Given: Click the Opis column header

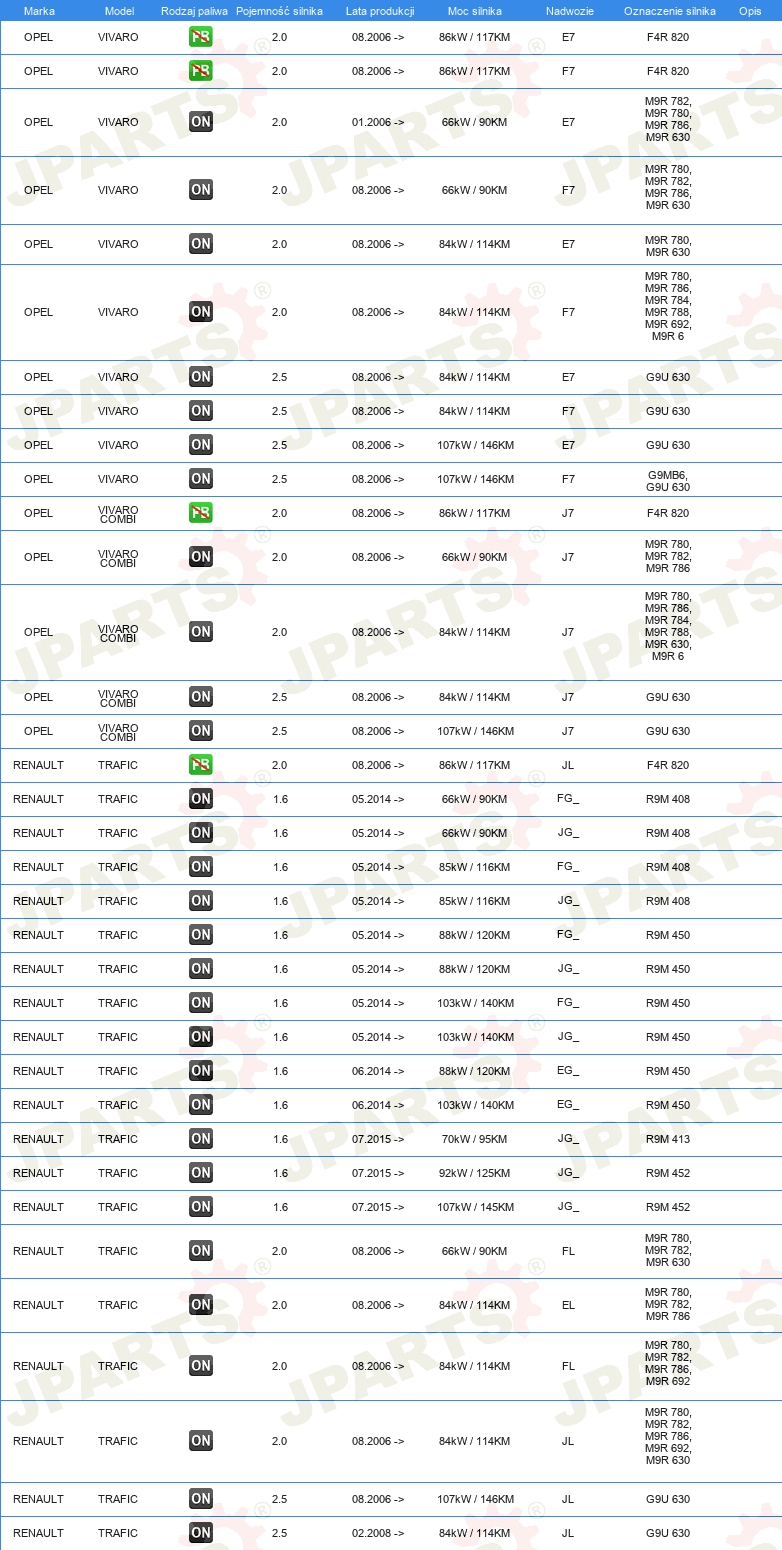Looking at the screenshot, I should point(750,10).
